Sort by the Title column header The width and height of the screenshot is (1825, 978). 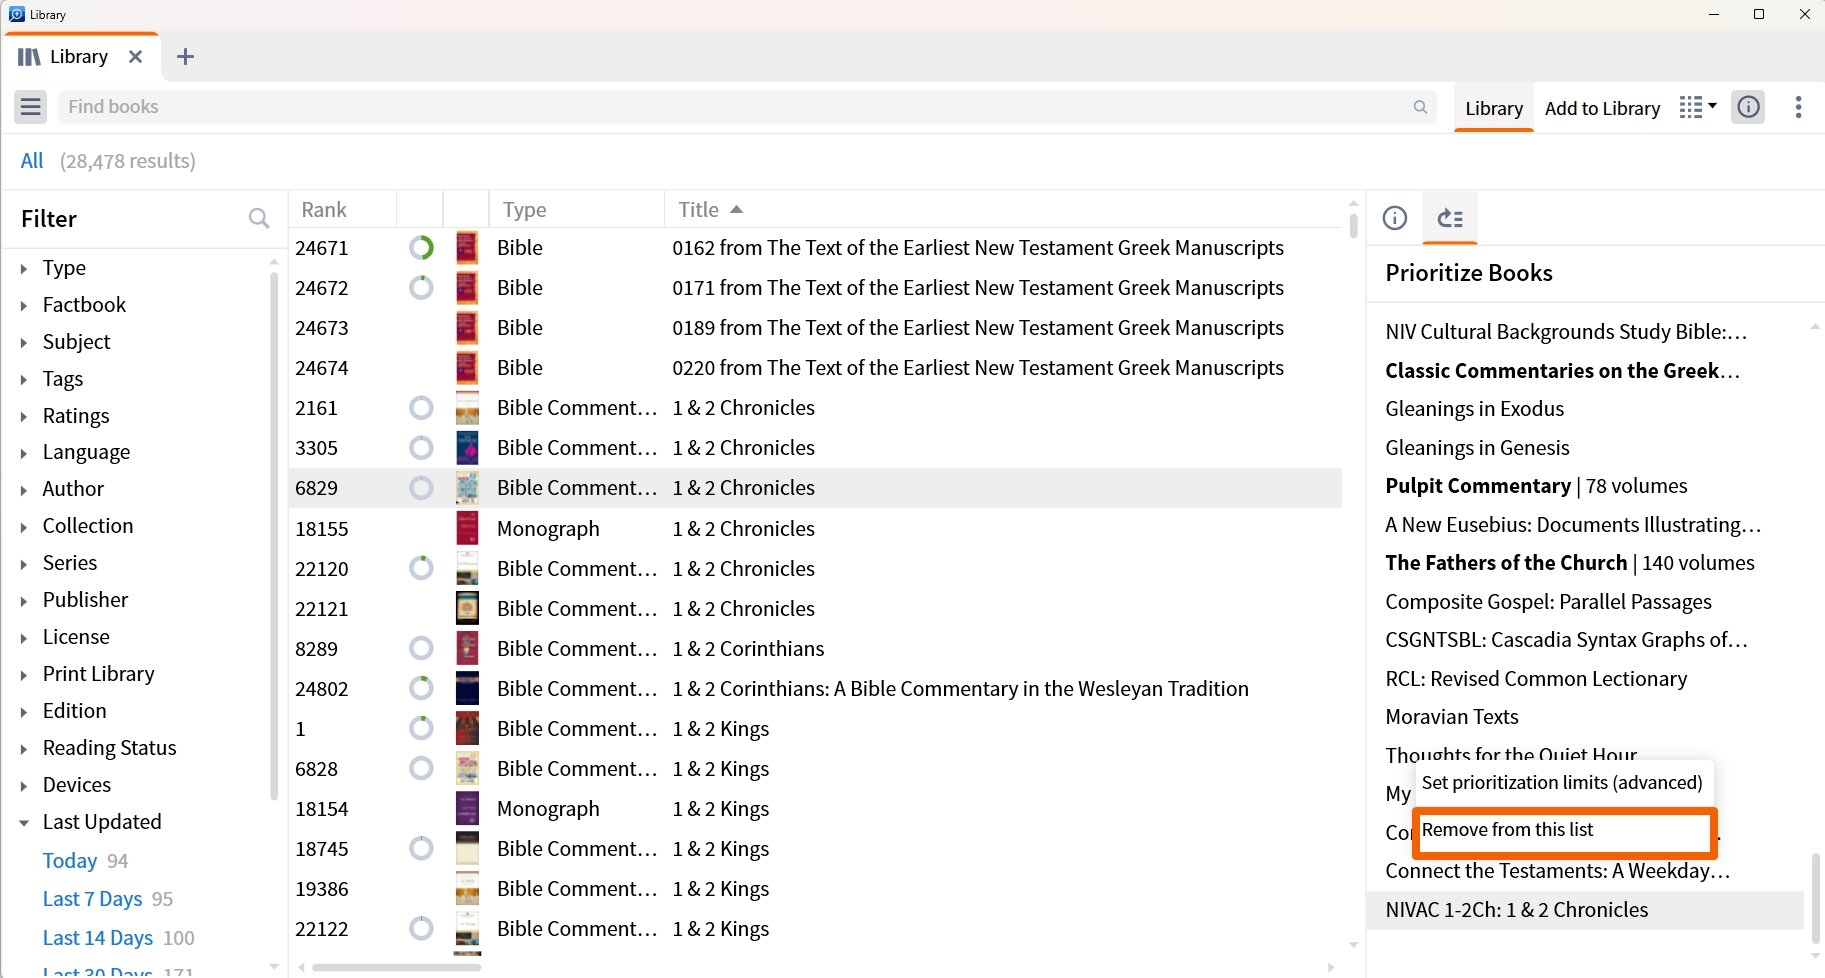[710, 209]
